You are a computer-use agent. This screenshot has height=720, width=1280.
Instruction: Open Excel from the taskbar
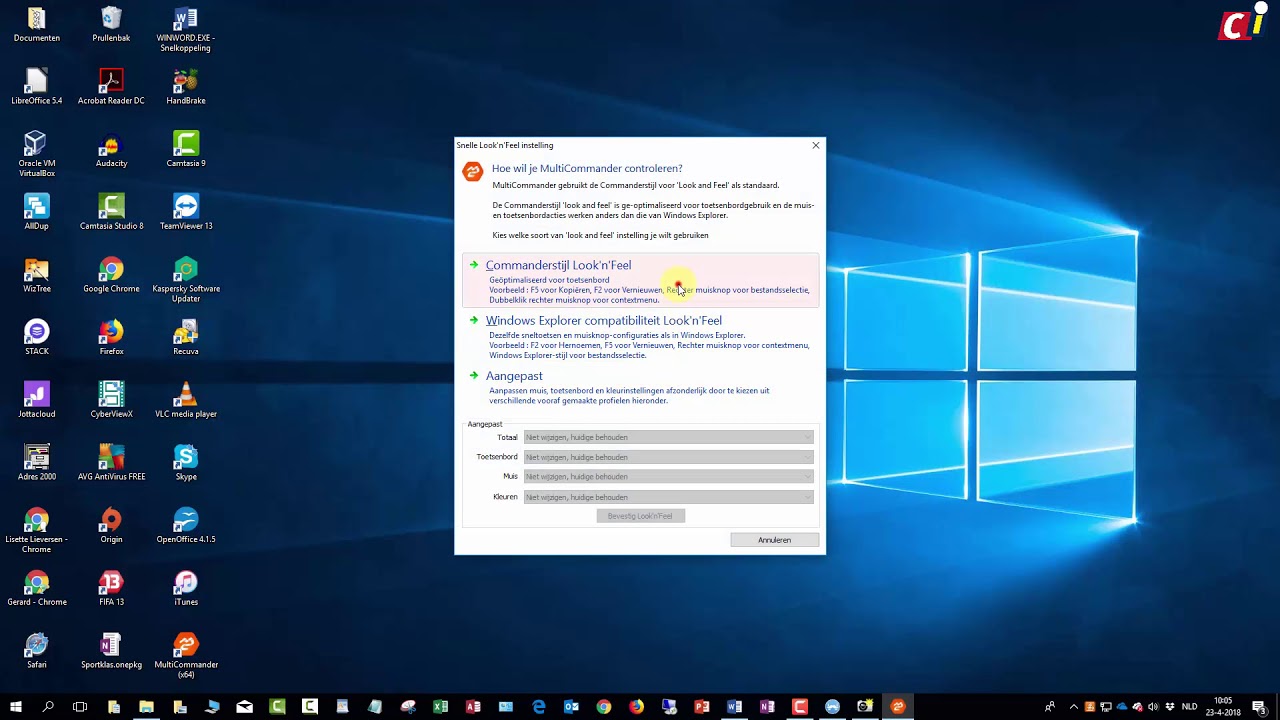click(x=440, y=707)
